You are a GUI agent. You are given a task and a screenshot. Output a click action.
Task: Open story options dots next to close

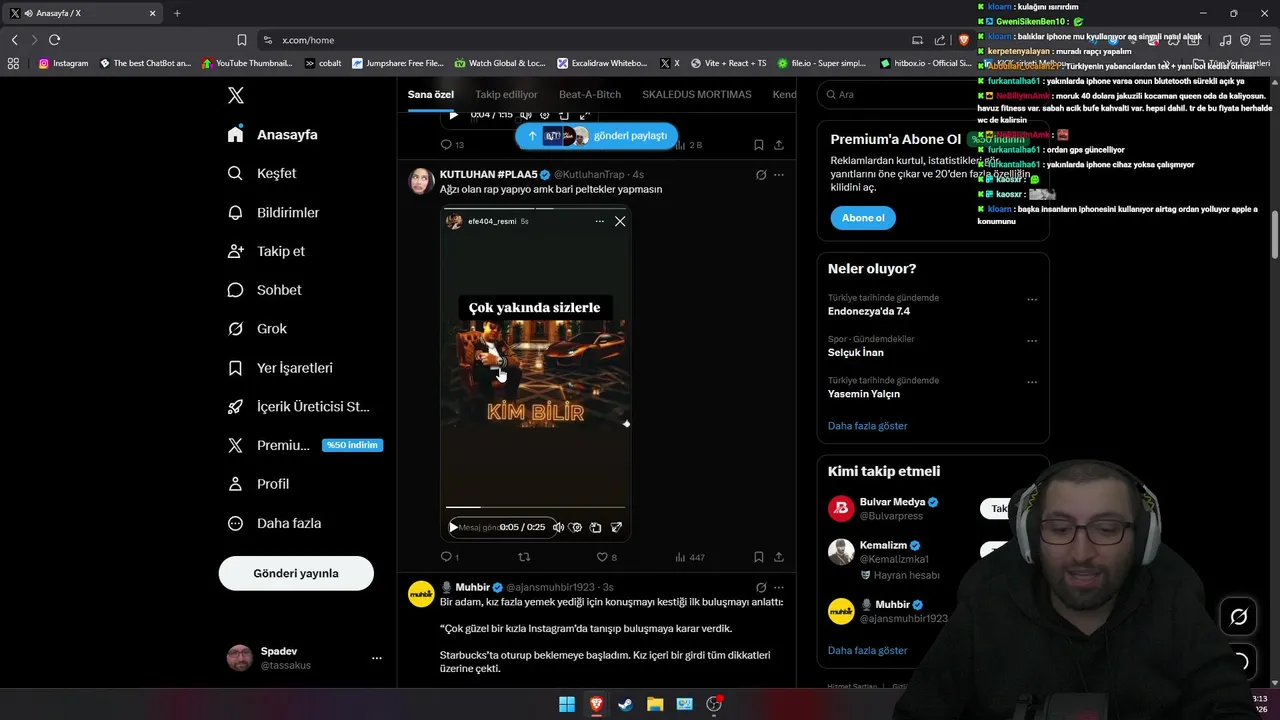click(599, 221)
